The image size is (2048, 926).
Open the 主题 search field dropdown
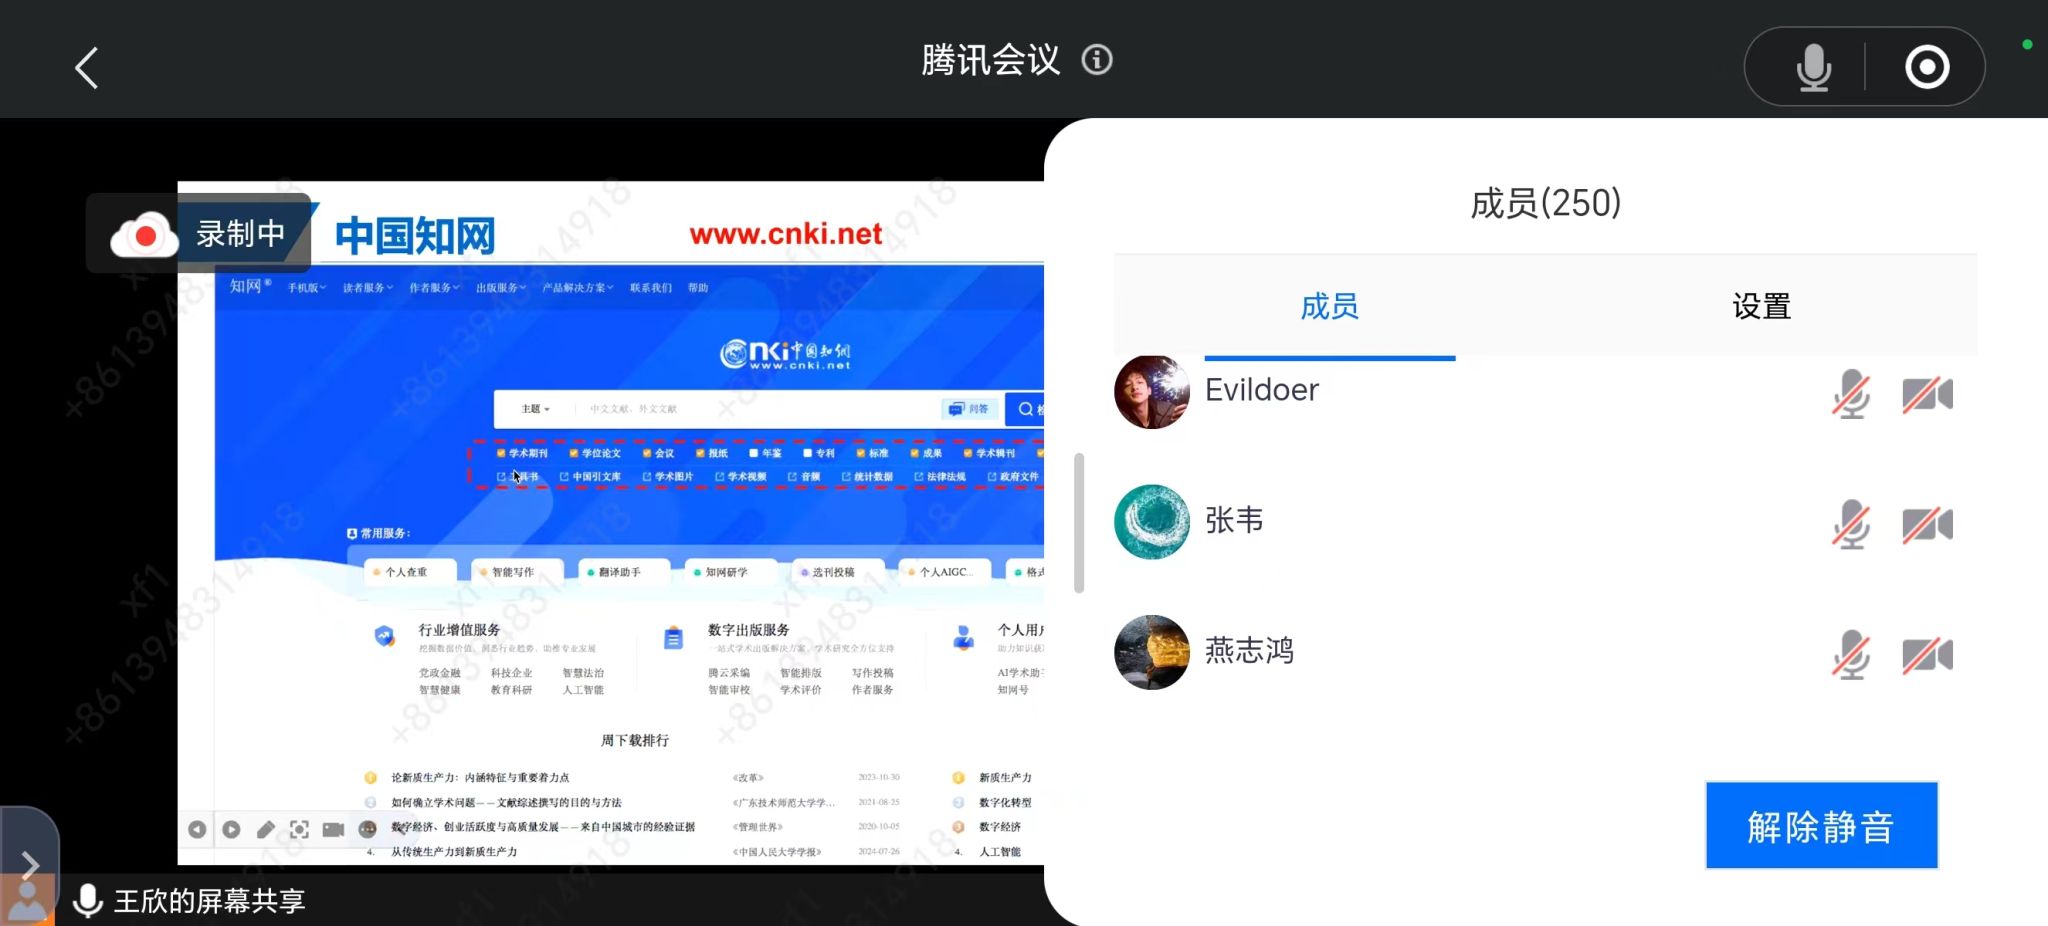coord(536,409)
